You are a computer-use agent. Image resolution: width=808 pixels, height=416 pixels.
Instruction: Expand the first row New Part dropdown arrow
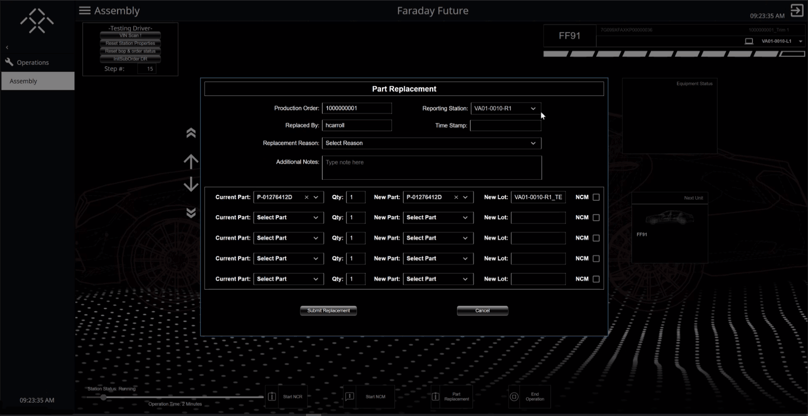click(x=465, y=197)
